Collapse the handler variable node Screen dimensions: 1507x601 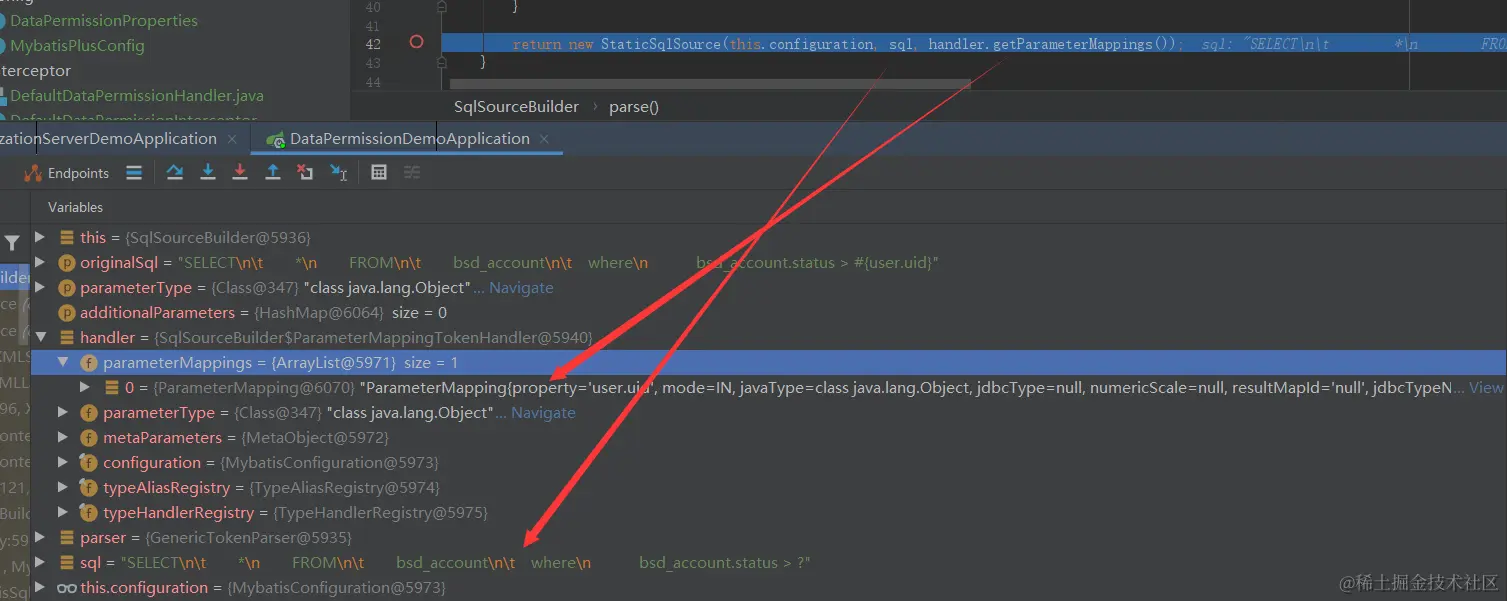(40, 337)
